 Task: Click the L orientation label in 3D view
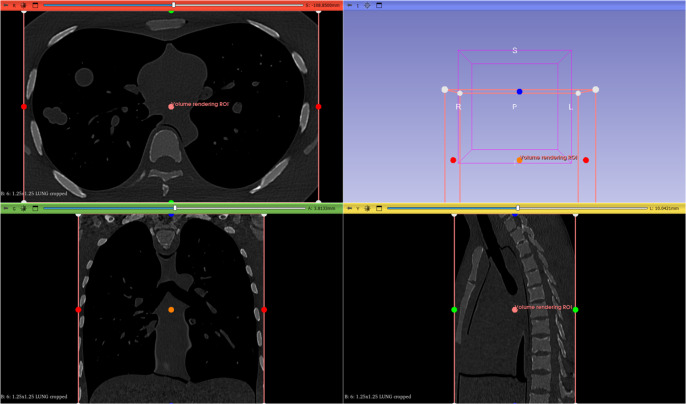[570, 107]
